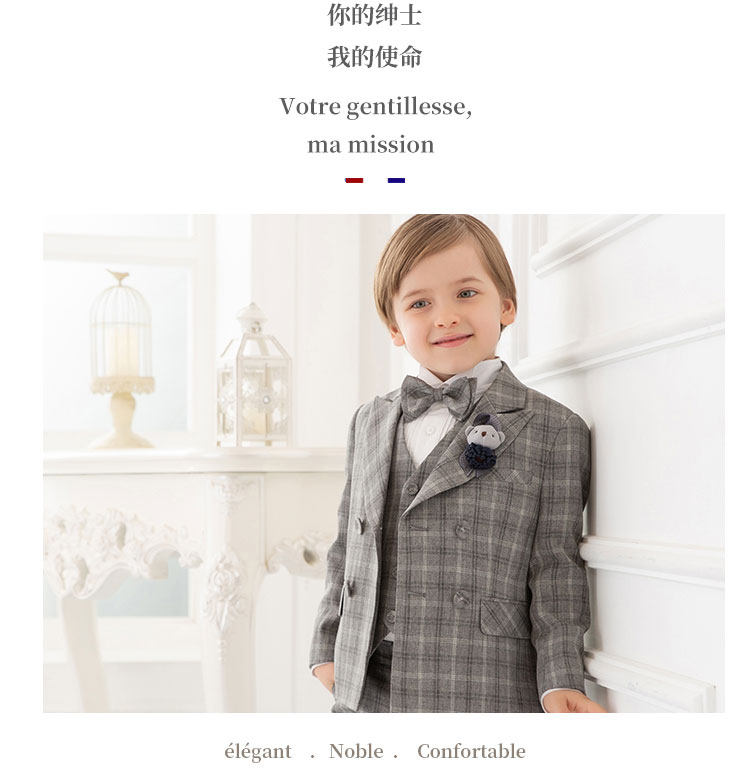Select the Chinese line 我的使命
Screen dimensions: 750x772
point(375,56)
